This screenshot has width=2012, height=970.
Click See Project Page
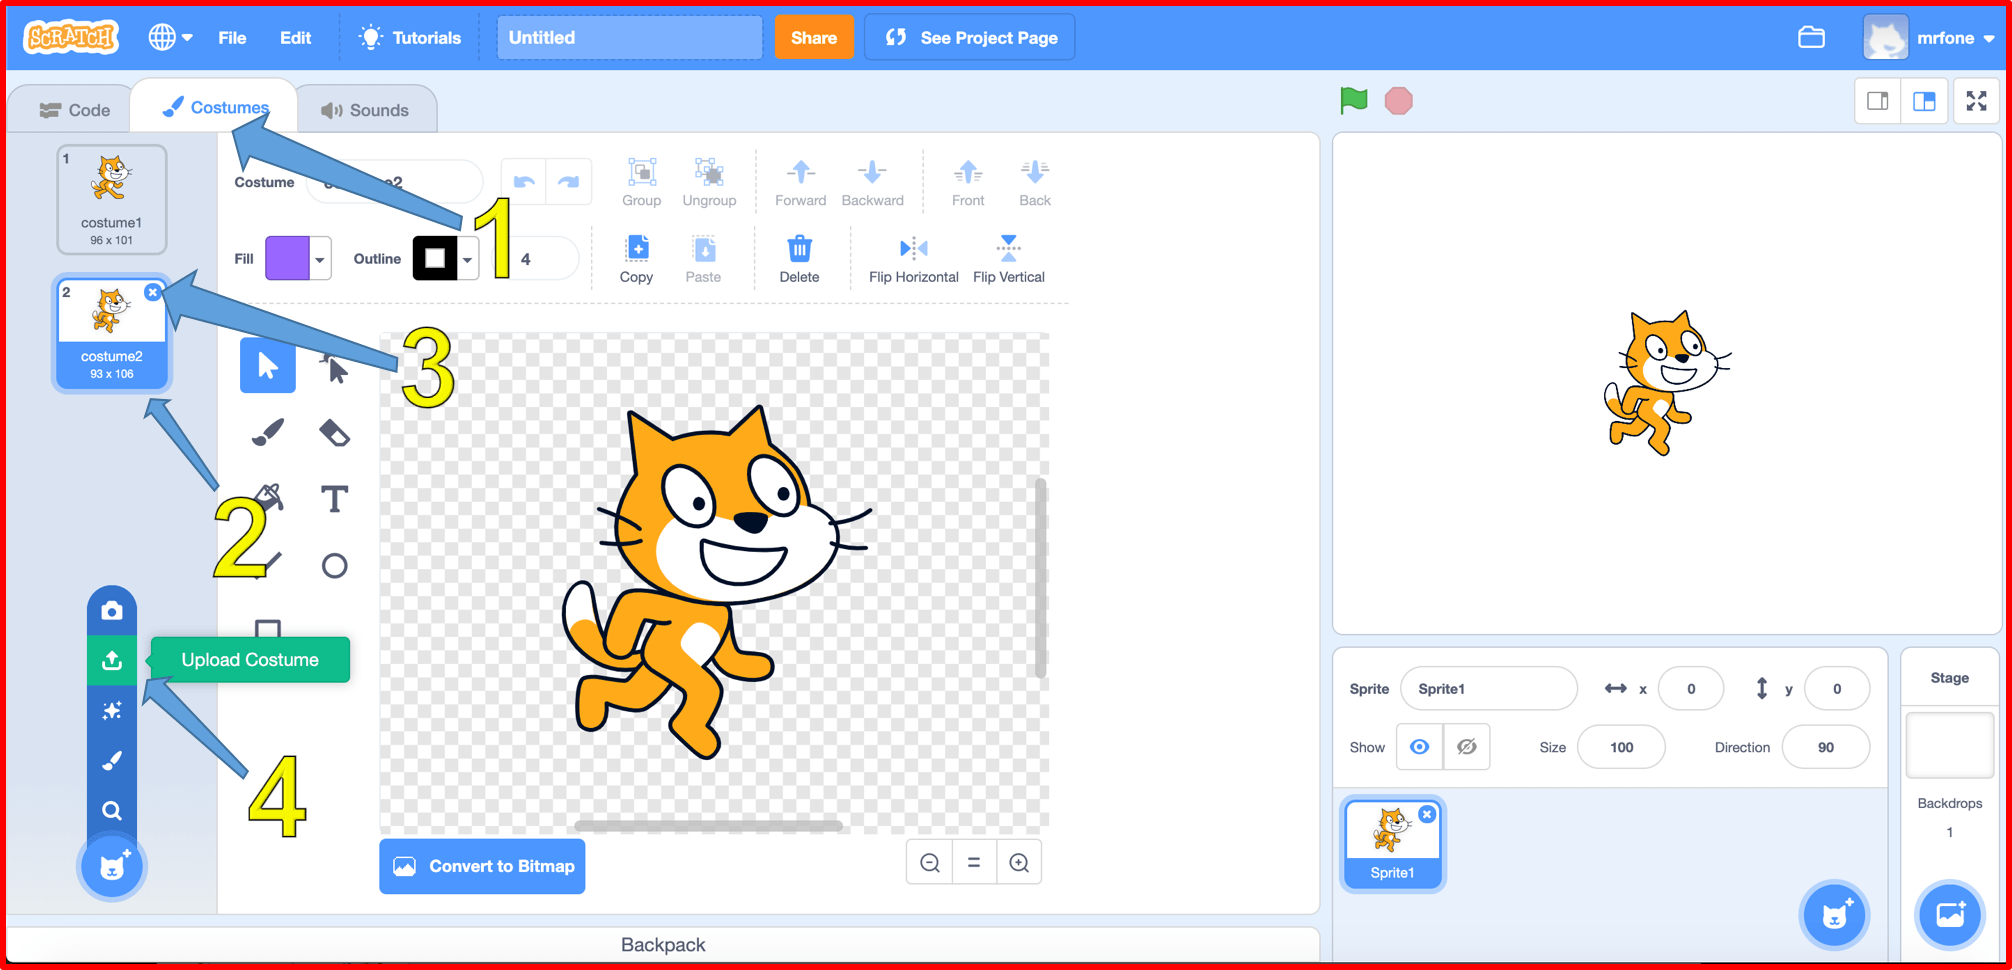[970, 38]
